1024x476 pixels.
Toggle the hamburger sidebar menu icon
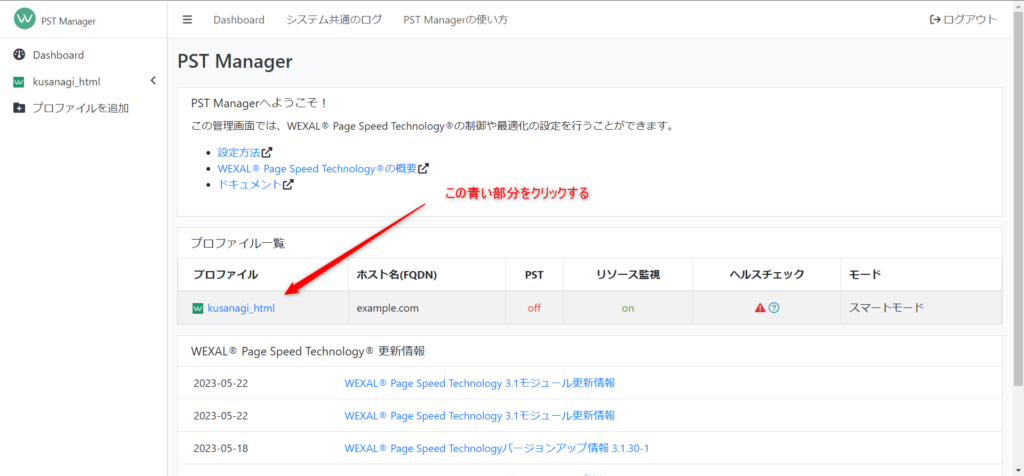coord(187,20)
